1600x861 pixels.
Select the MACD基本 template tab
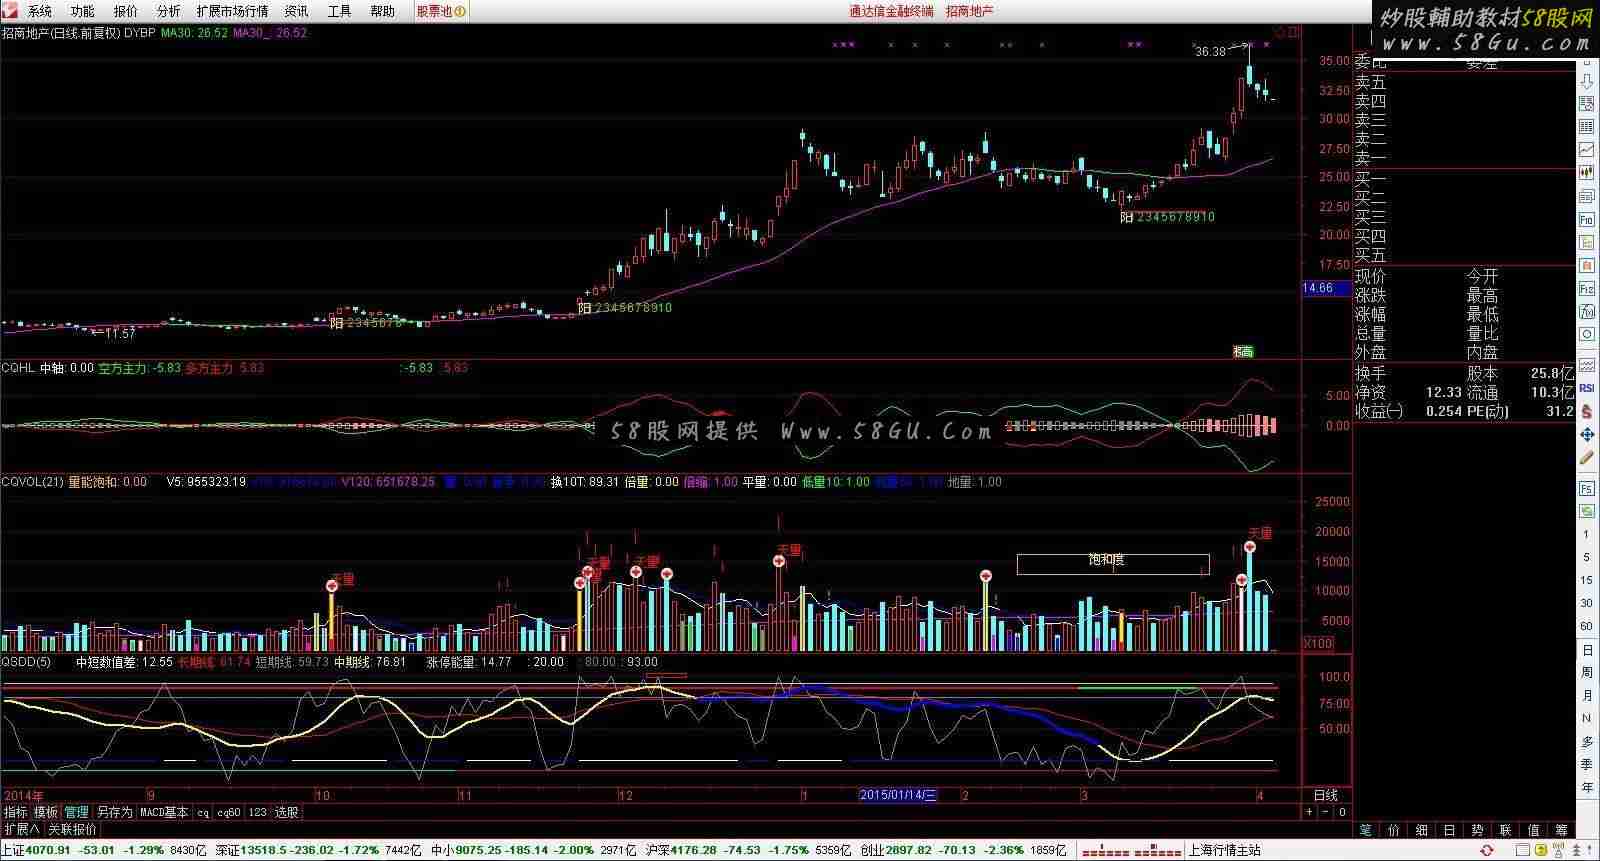164,812
